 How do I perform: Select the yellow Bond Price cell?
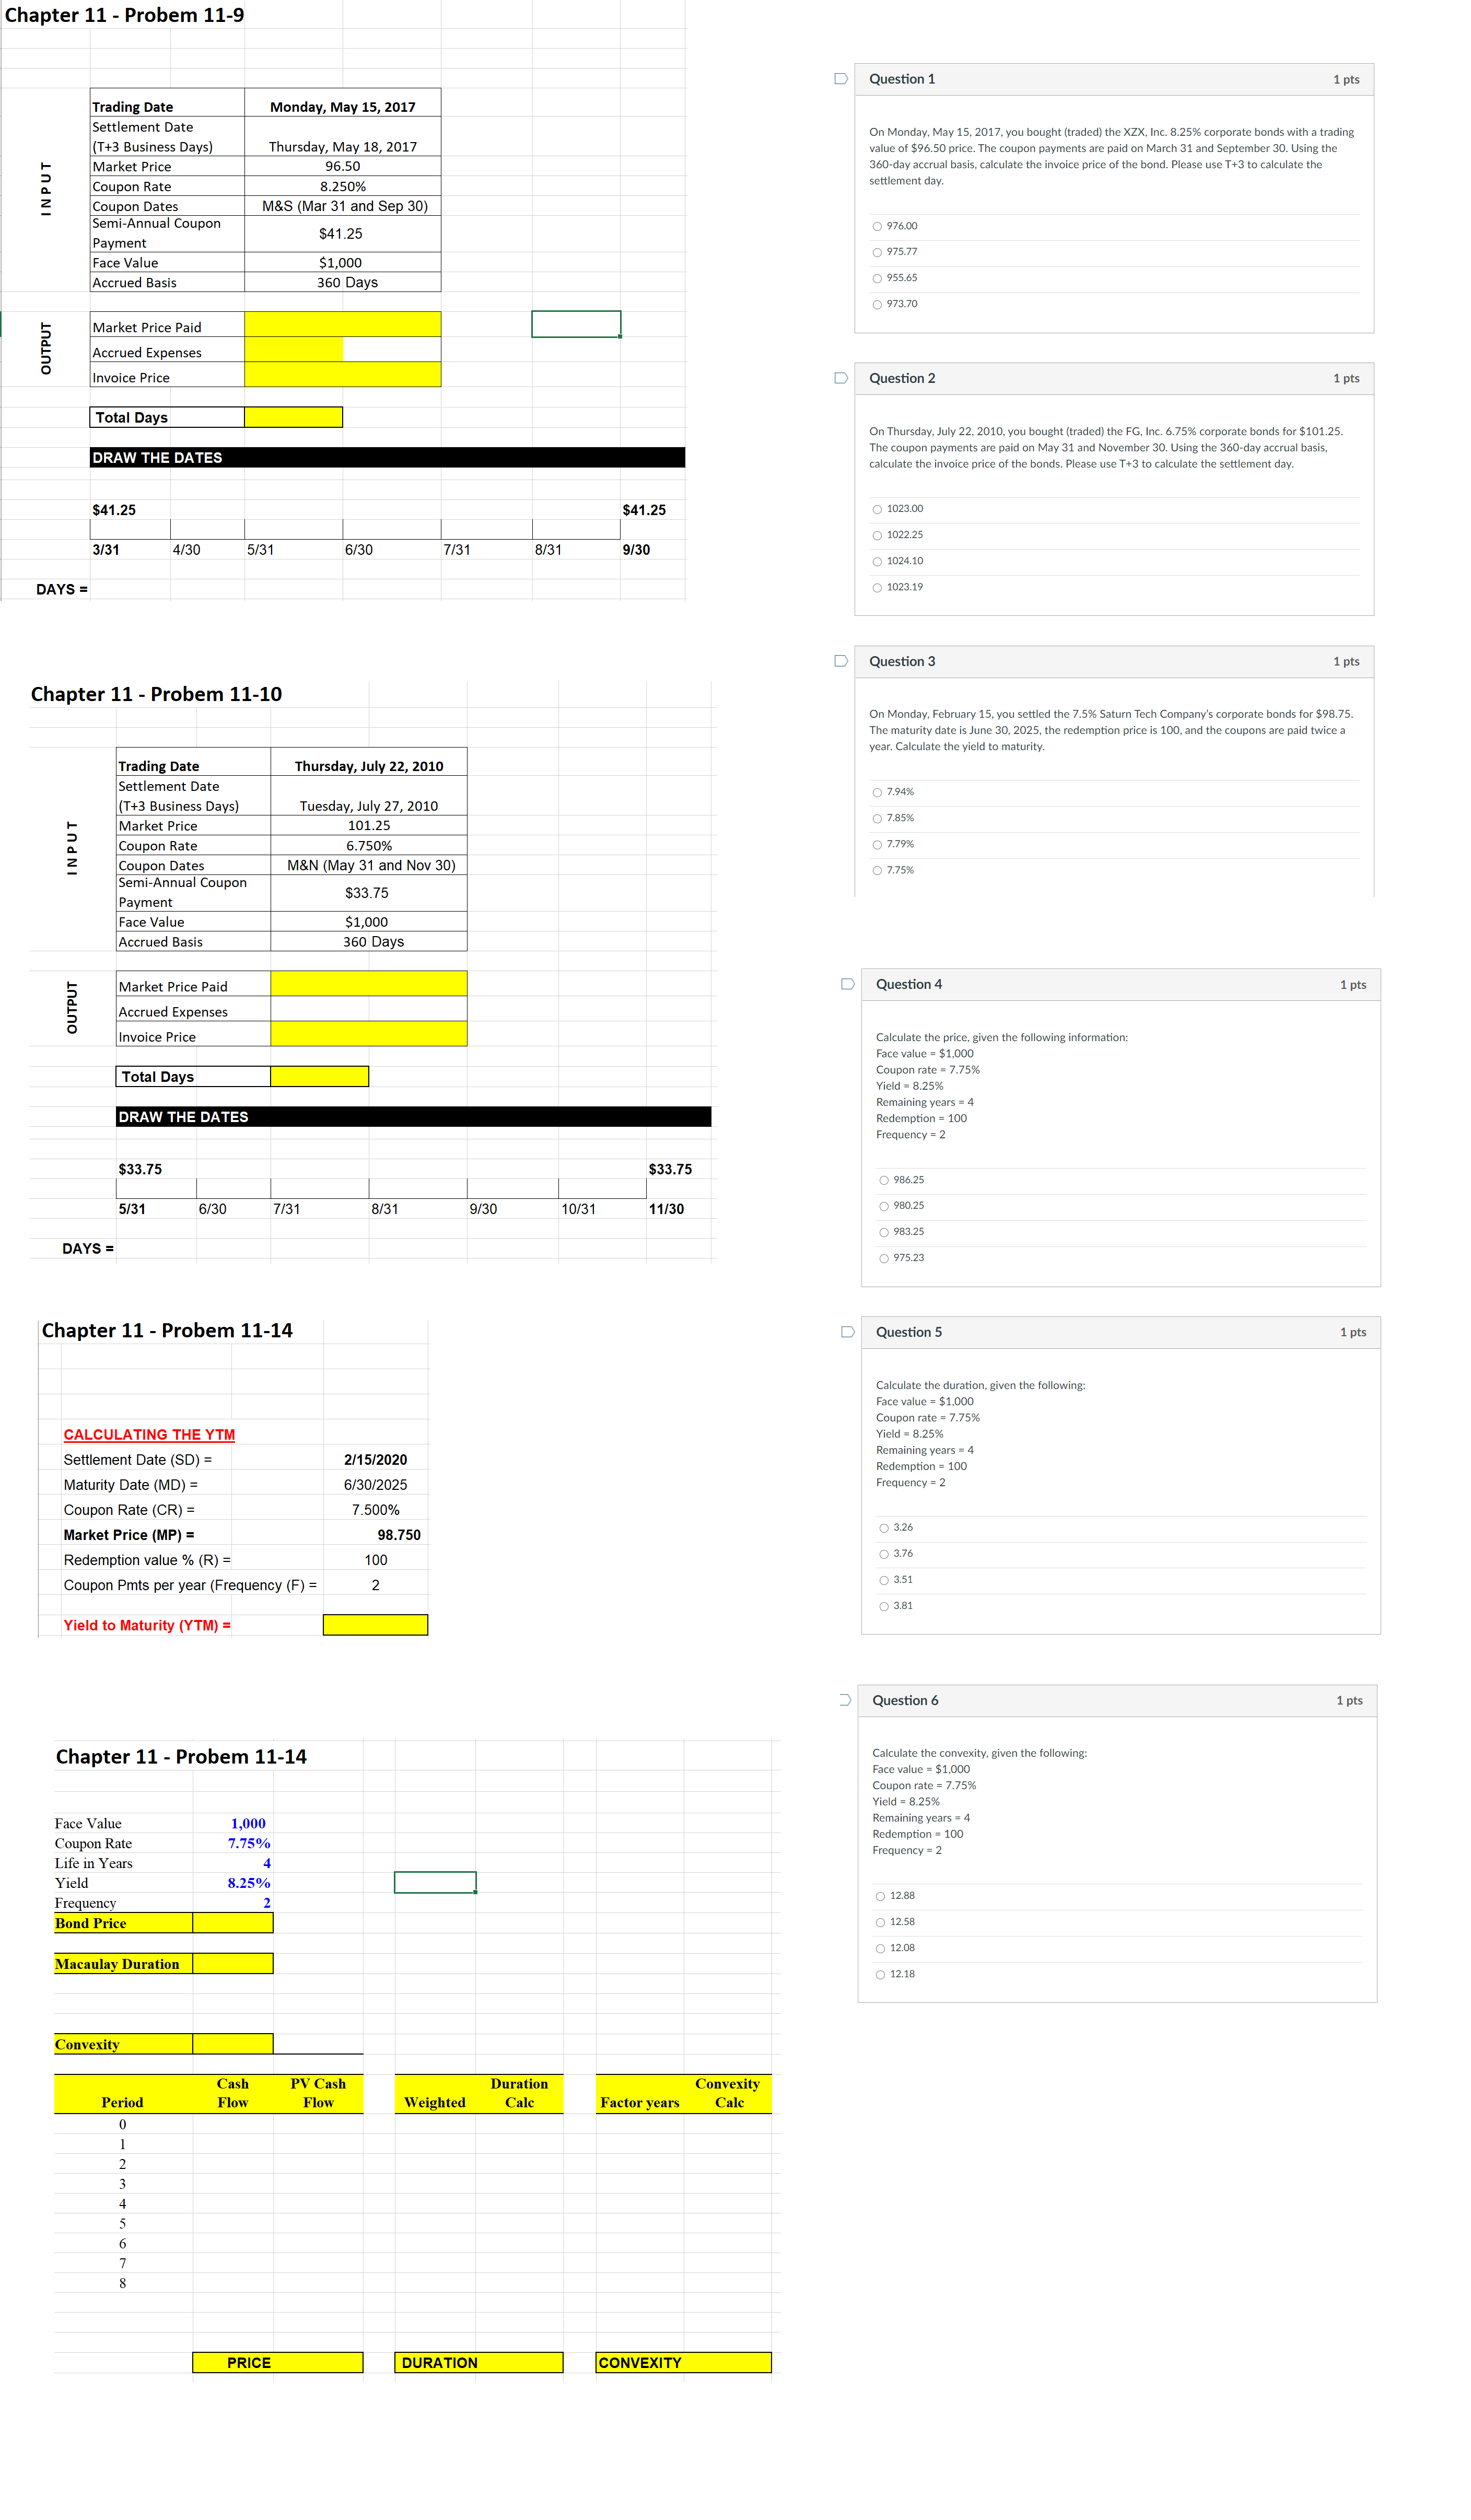pyautogui.click(x=232, y=1923)
